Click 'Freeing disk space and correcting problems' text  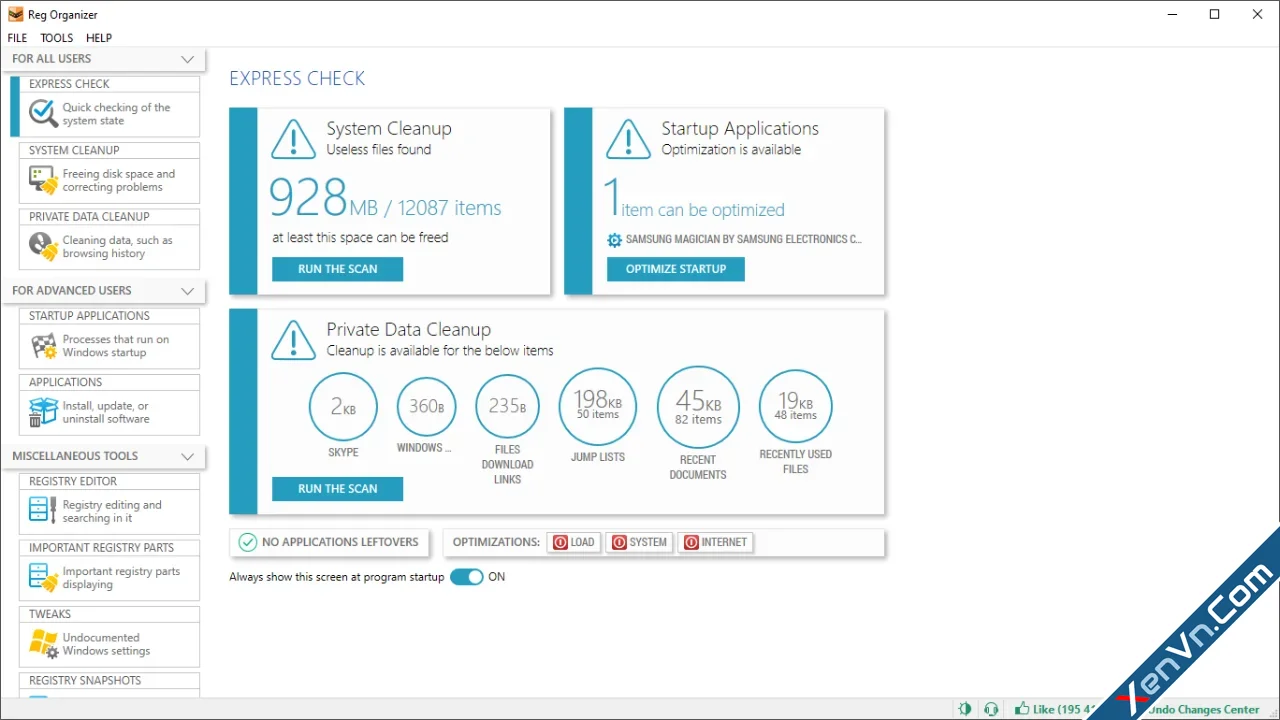click(x=119, y=180)
